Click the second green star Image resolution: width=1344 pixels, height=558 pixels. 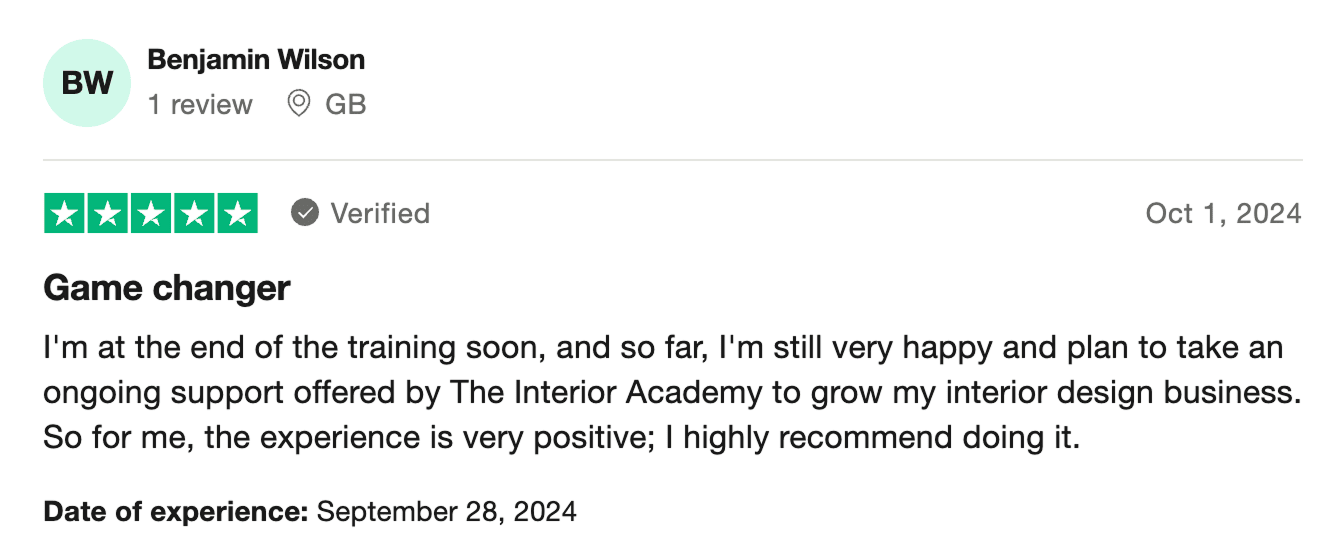pos(108,214)
